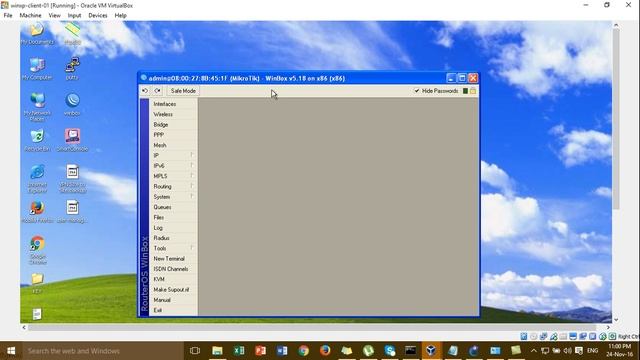
Task: Open Skype from the Windows taskbar
Action: coord(390,351)
